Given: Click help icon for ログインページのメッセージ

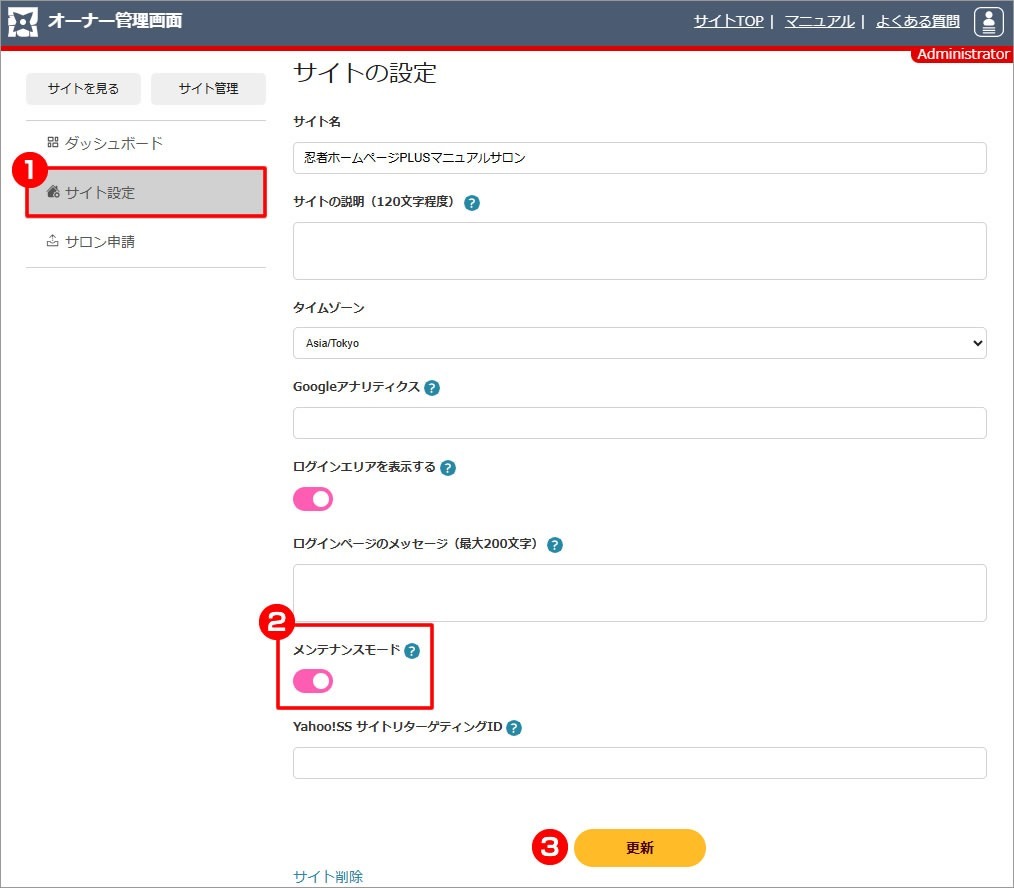Looking at the screenshot, I should (x=555, y=545).
